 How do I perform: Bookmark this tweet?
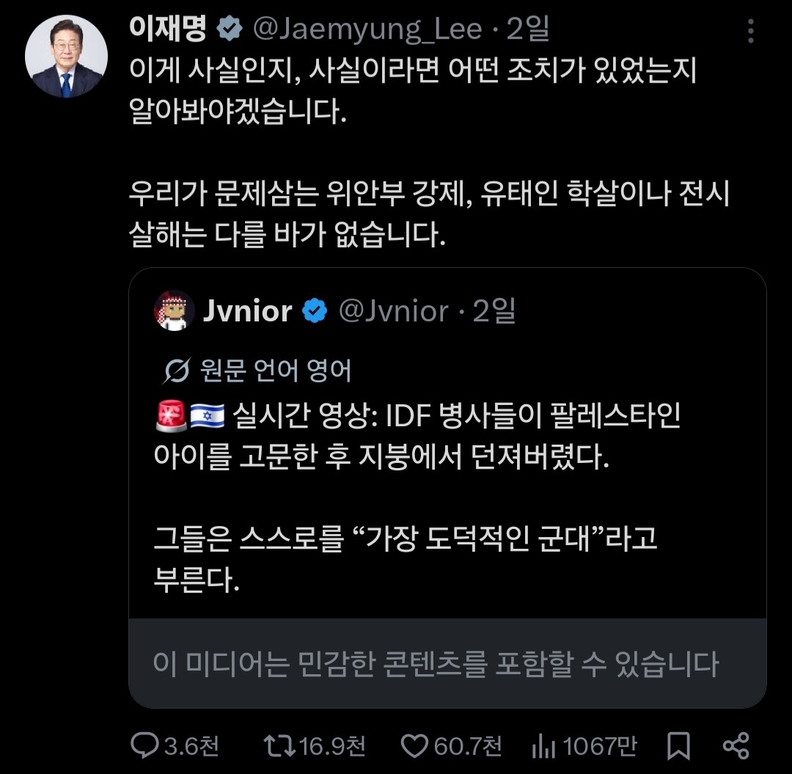click(x=678, y=744)
